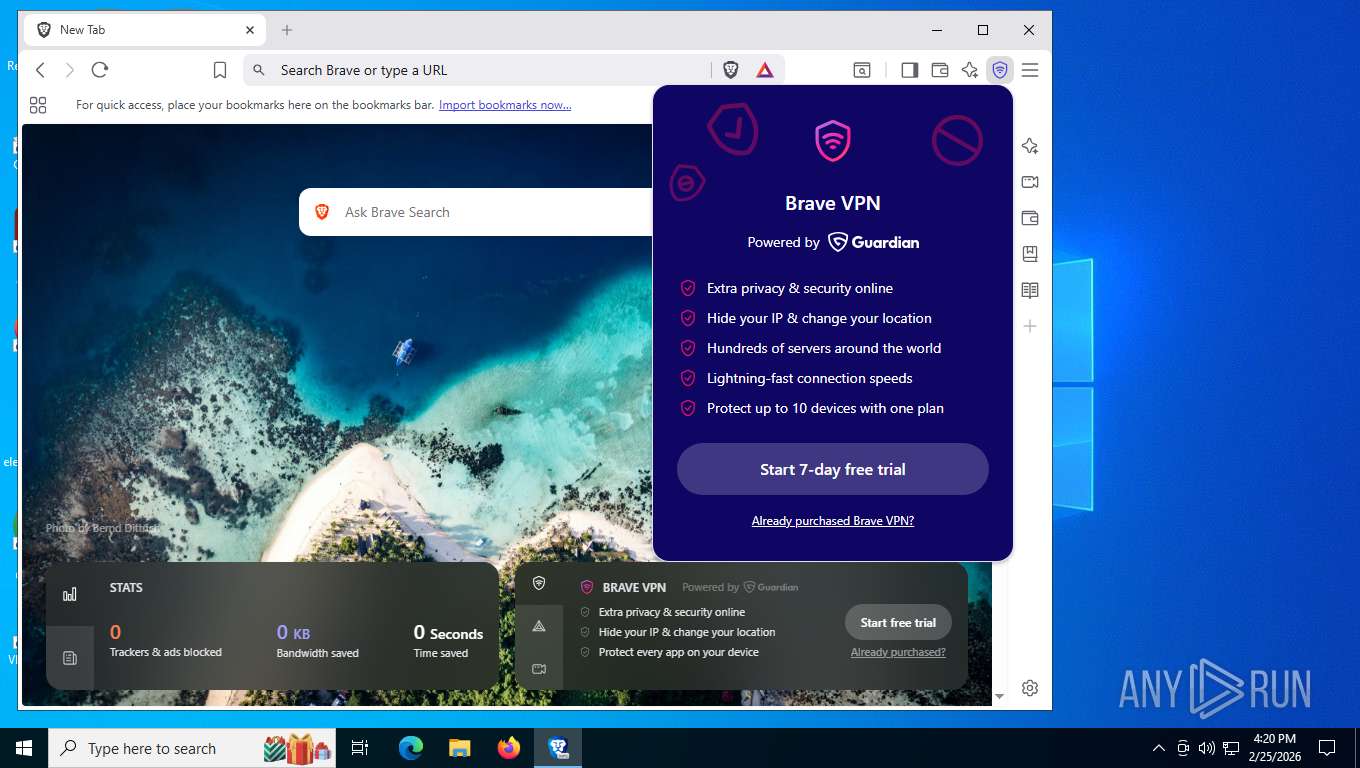1360x768 pixels.
Task: Toggle the sidebar panel icon
Action: pos(910,70)
